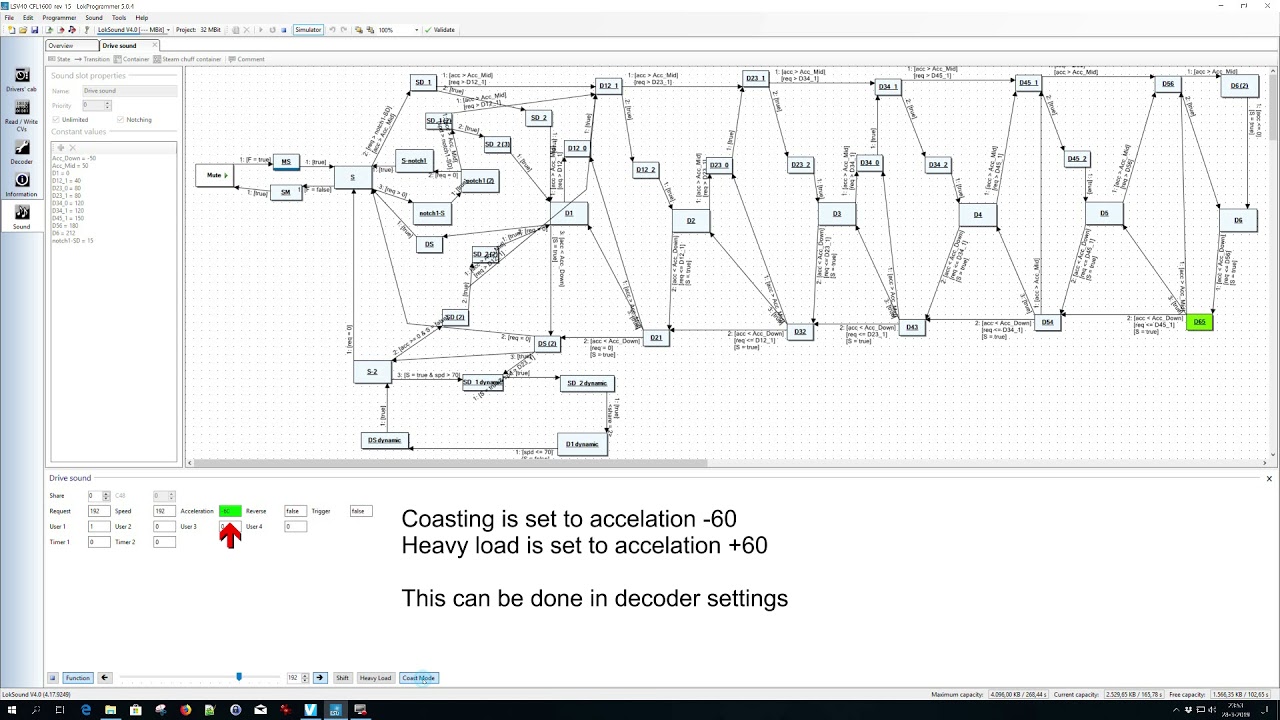Open the Sound menu
Screen dimensions: 1280x720
(94, 17)
